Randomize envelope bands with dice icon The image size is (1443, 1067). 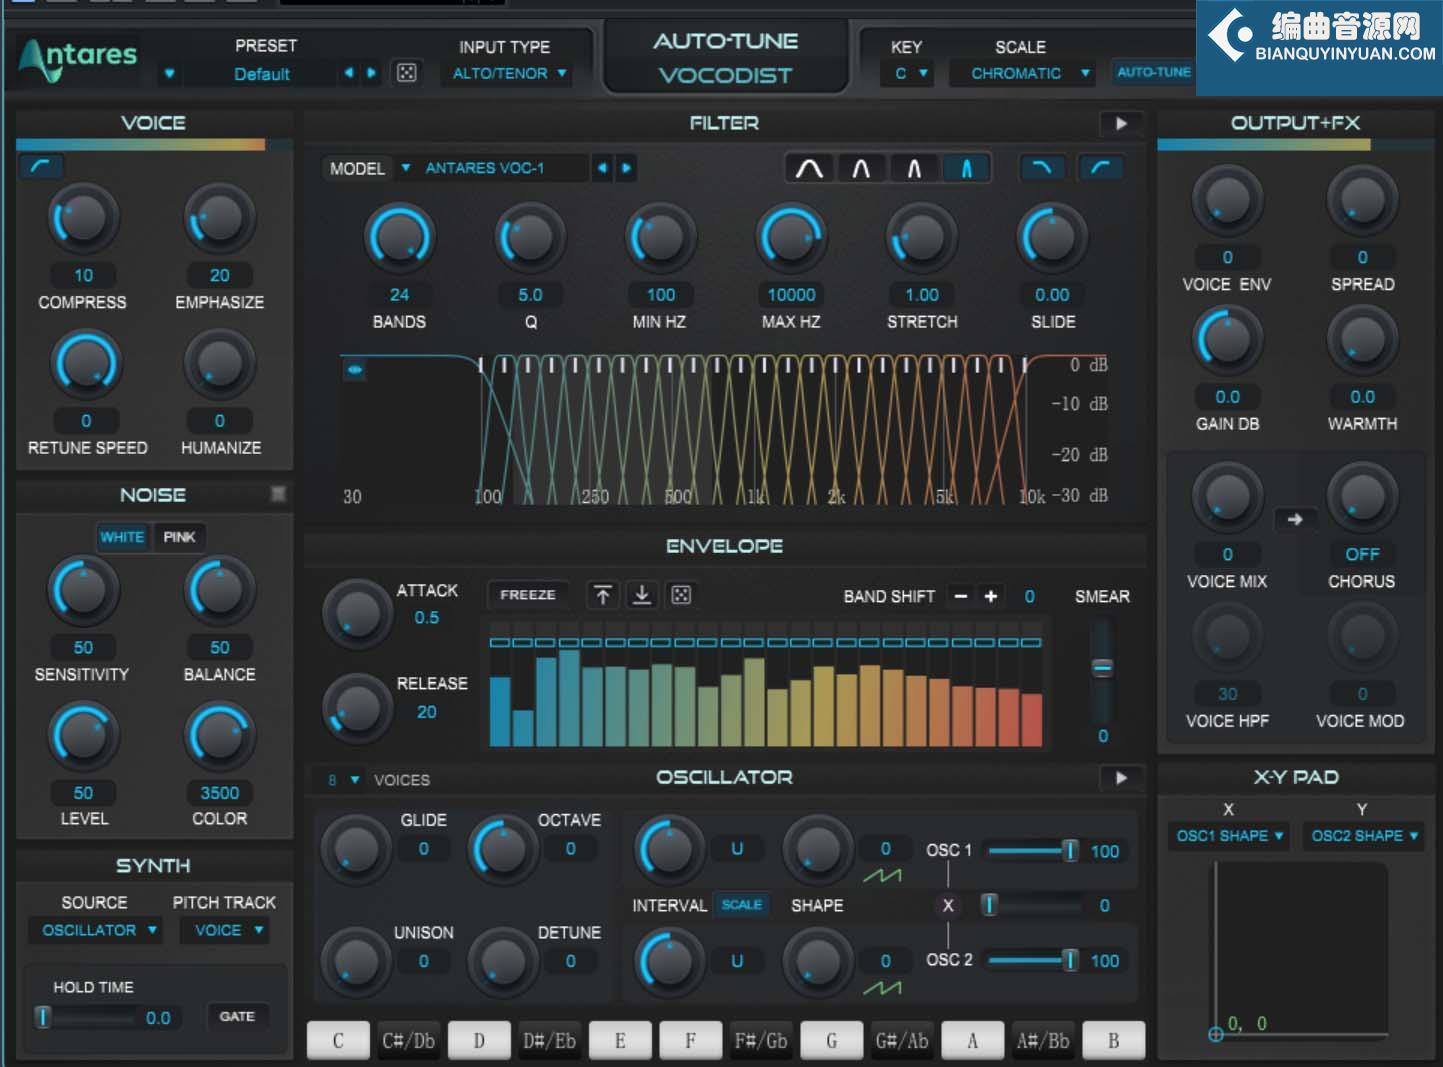pyautogui.click(x=681, y=595)
